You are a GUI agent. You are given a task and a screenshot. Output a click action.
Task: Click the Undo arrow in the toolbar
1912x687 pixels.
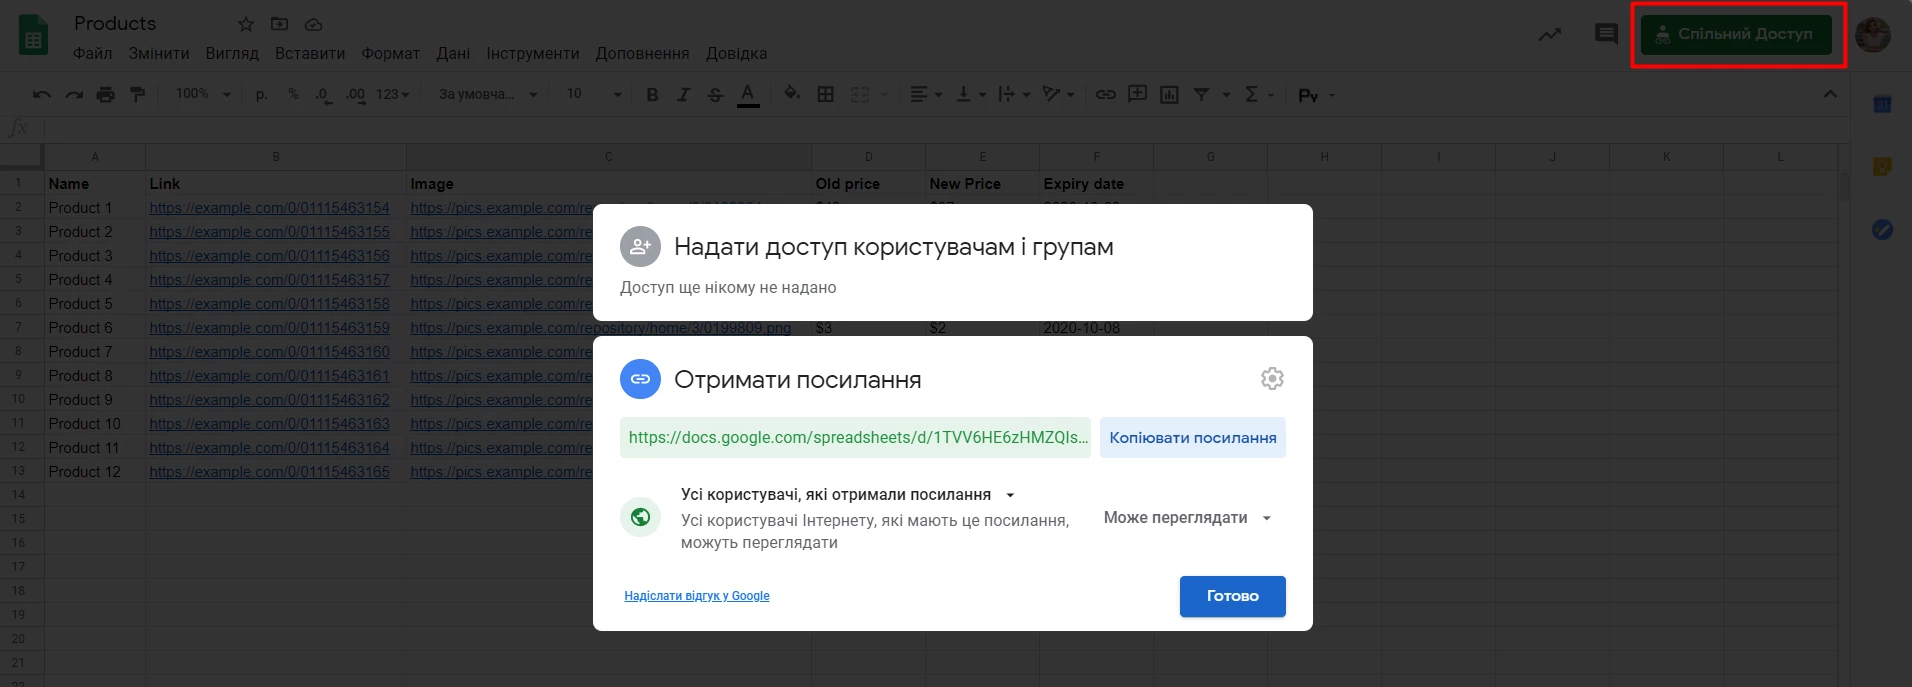coord(42,94)
